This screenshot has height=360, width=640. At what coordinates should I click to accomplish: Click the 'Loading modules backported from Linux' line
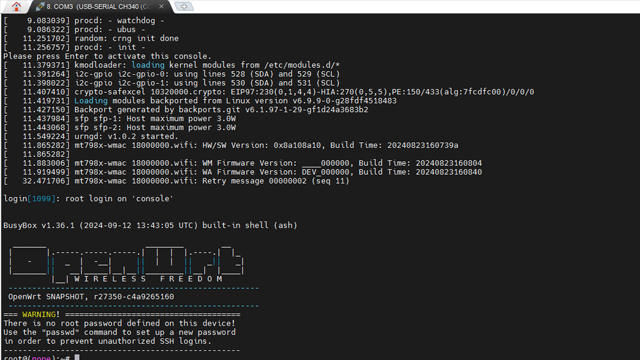point(200,100)
